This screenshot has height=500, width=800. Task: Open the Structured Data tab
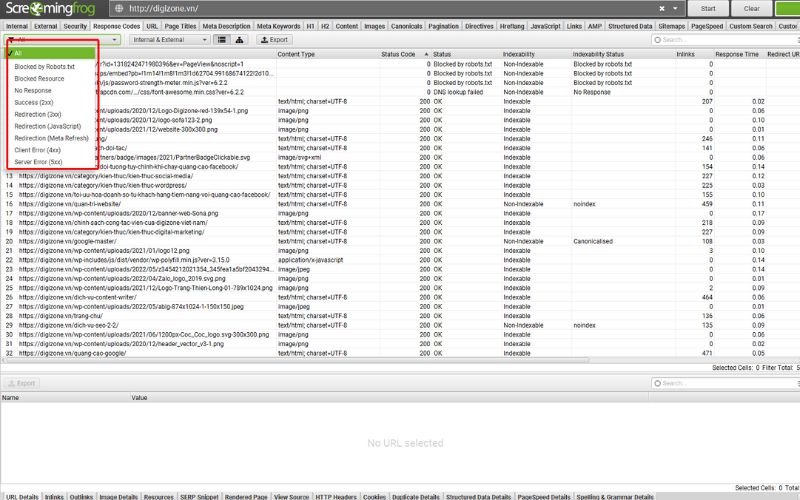pyautogui.click(x=630, y=26)
